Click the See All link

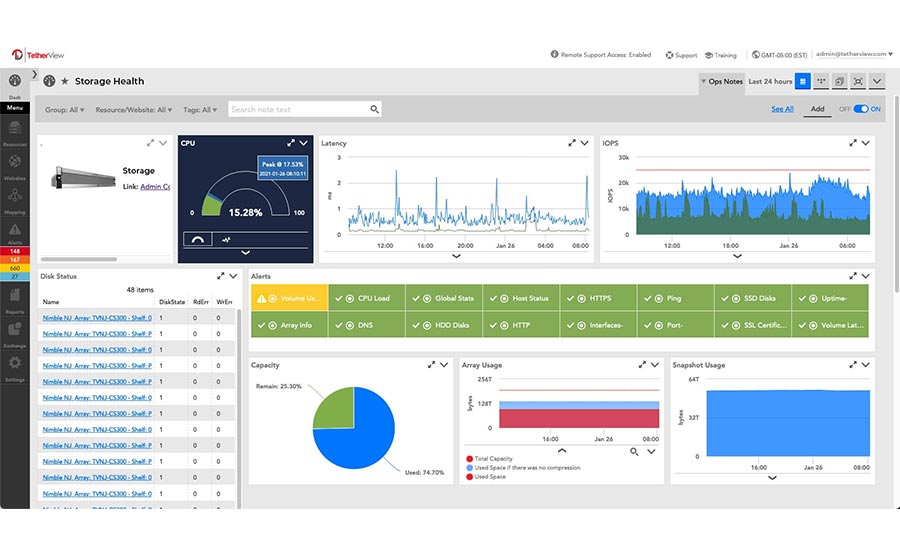(782, 109)
